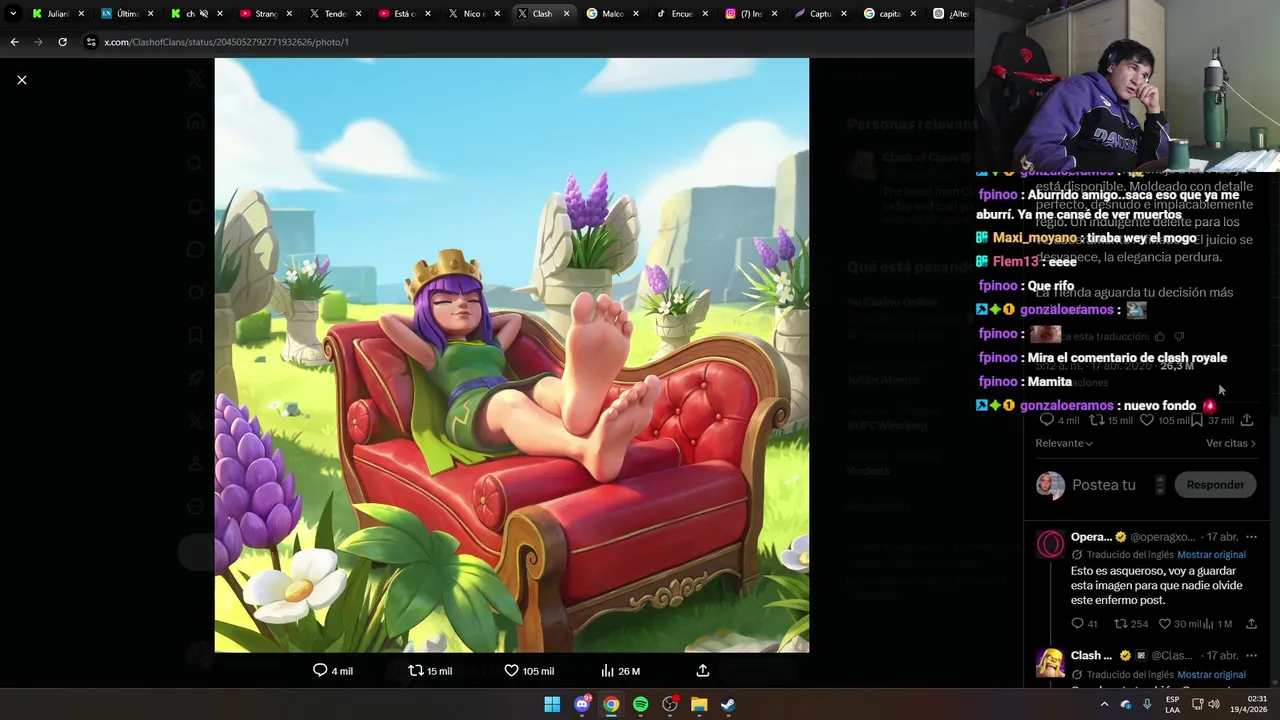Repost the main post in sidebar, 15 mil
Screen dimensions: 1280x720
(1110, 420)
